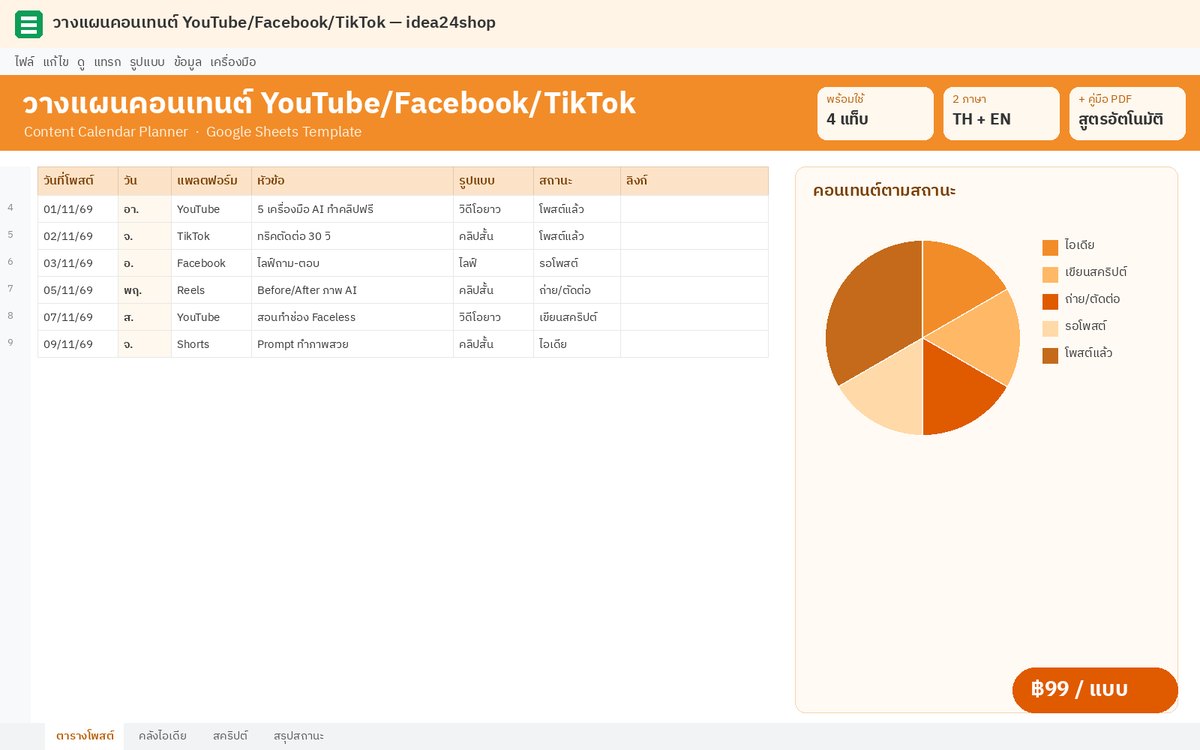
Task: Click status cell เขียนสคริปต์ in YouTube row
Action: (x=577, y=317)
